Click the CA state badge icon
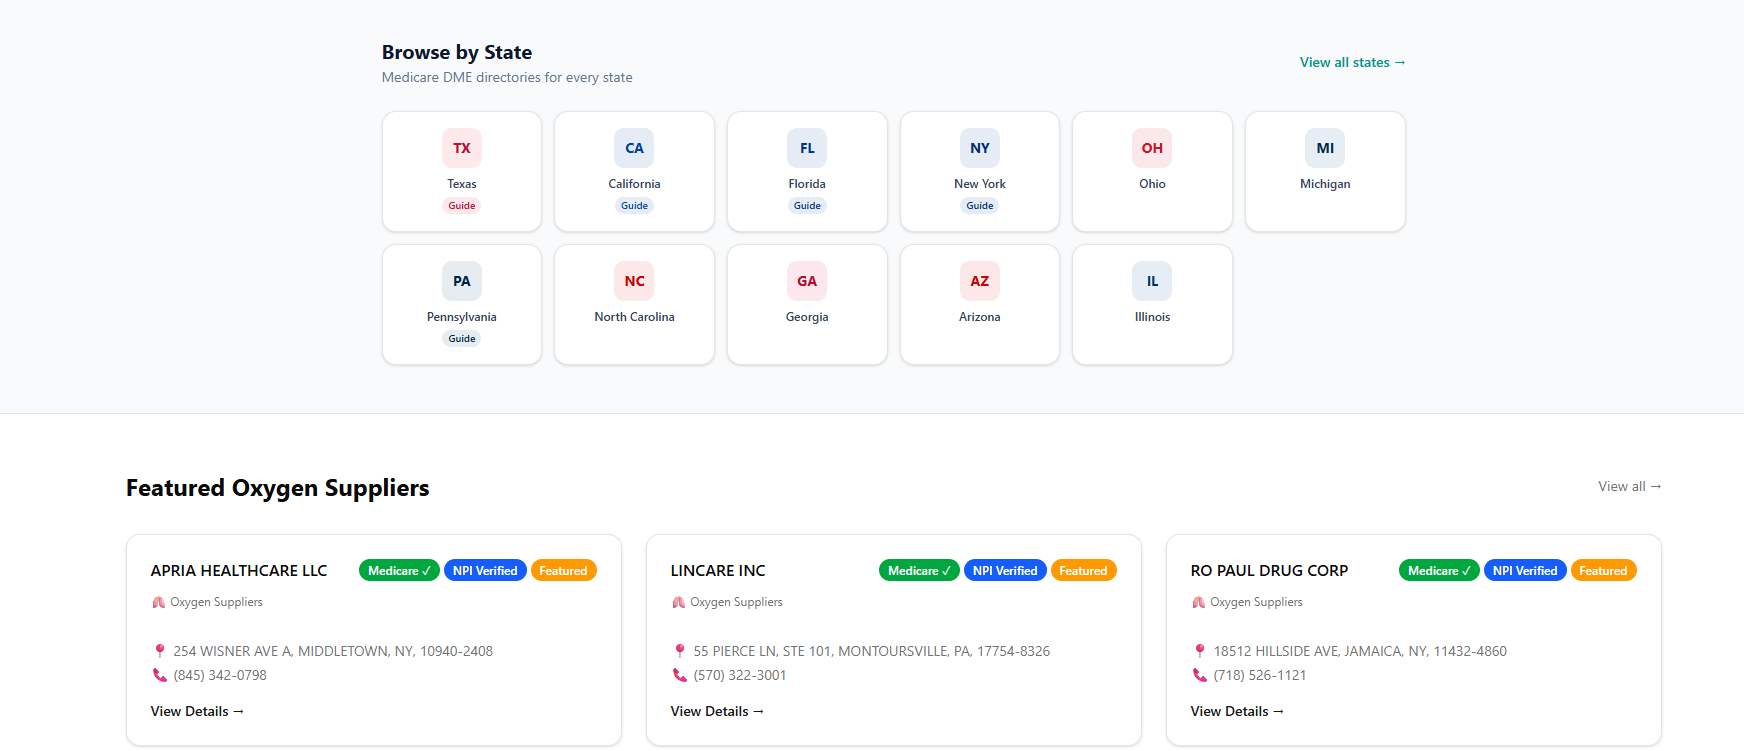The width and height of the screenshot is (1744, 751). coord(634,148)
